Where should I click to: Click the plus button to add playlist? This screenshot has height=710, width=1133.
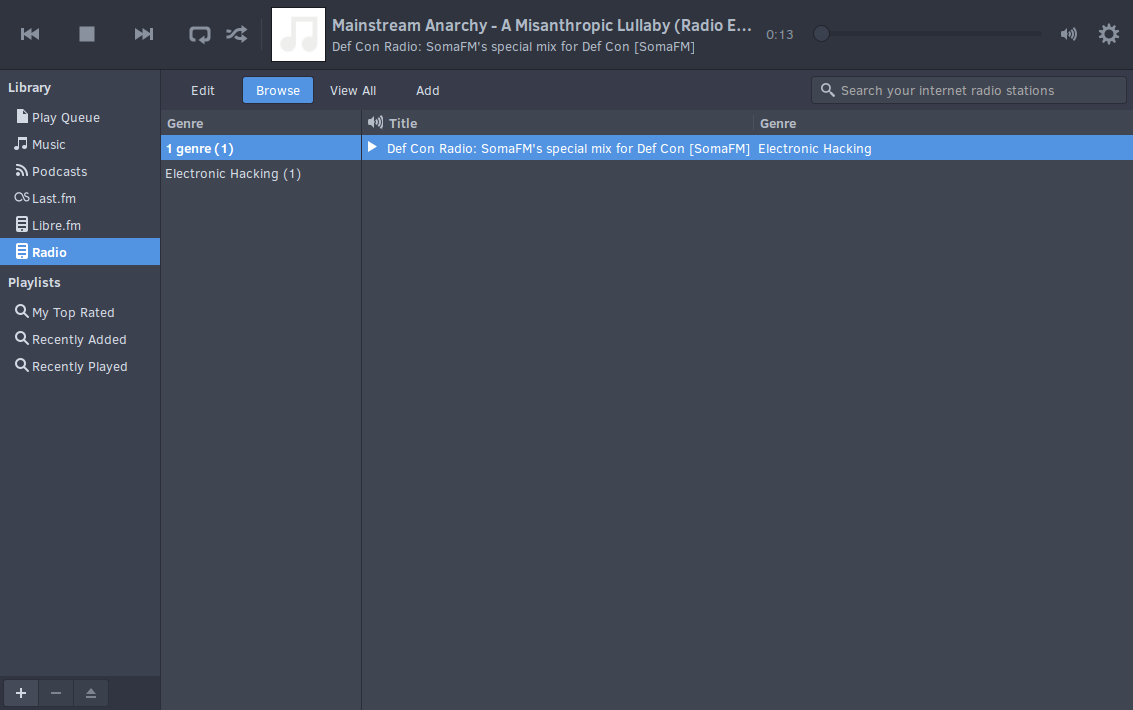21,693
